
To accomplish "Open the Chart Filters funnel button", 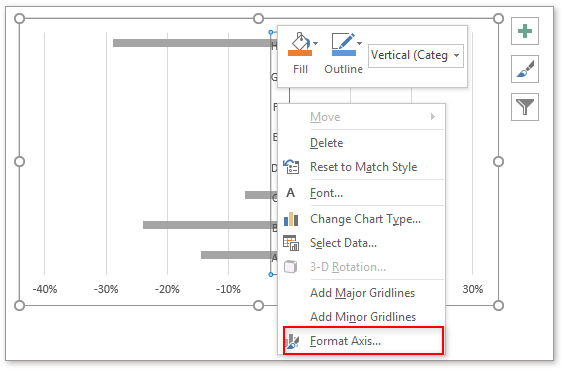I will 524,107.
